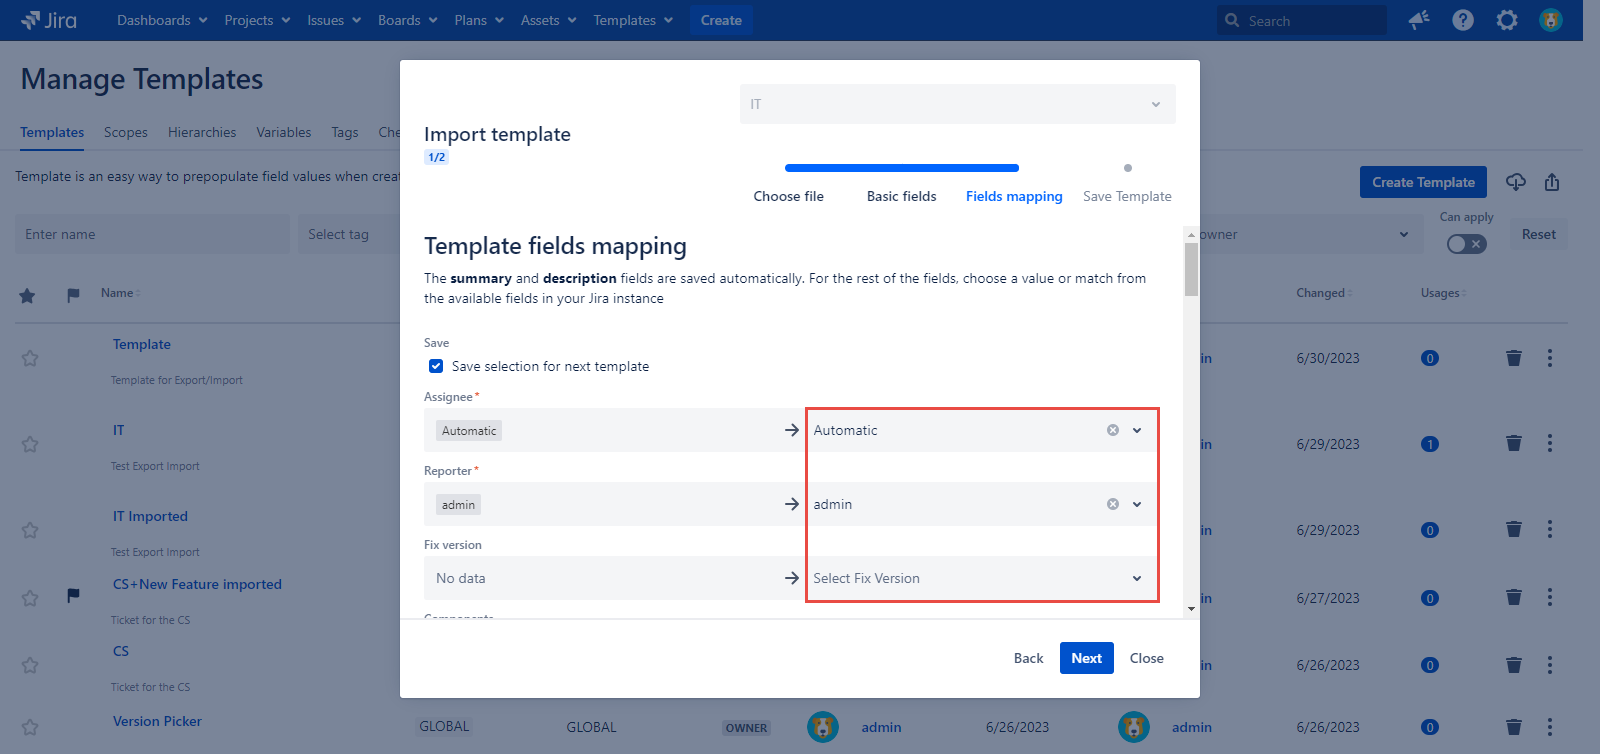Screen dimensions: 1600x754
Task: Click the Jira settings gear icon
Action: click(x=1506, y=20)
